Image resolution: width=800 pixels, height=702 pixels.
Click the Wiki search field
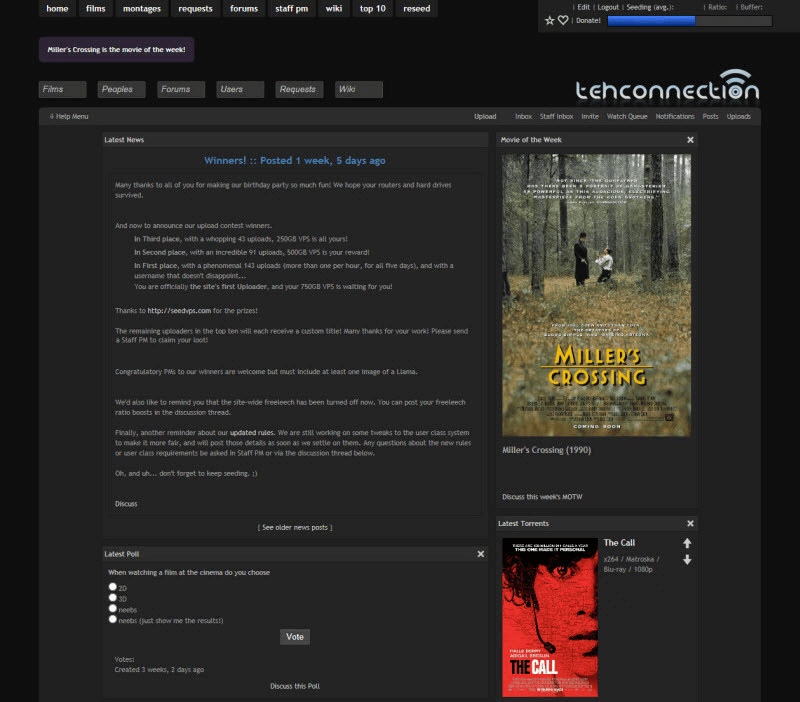click(x=359, y=89)
